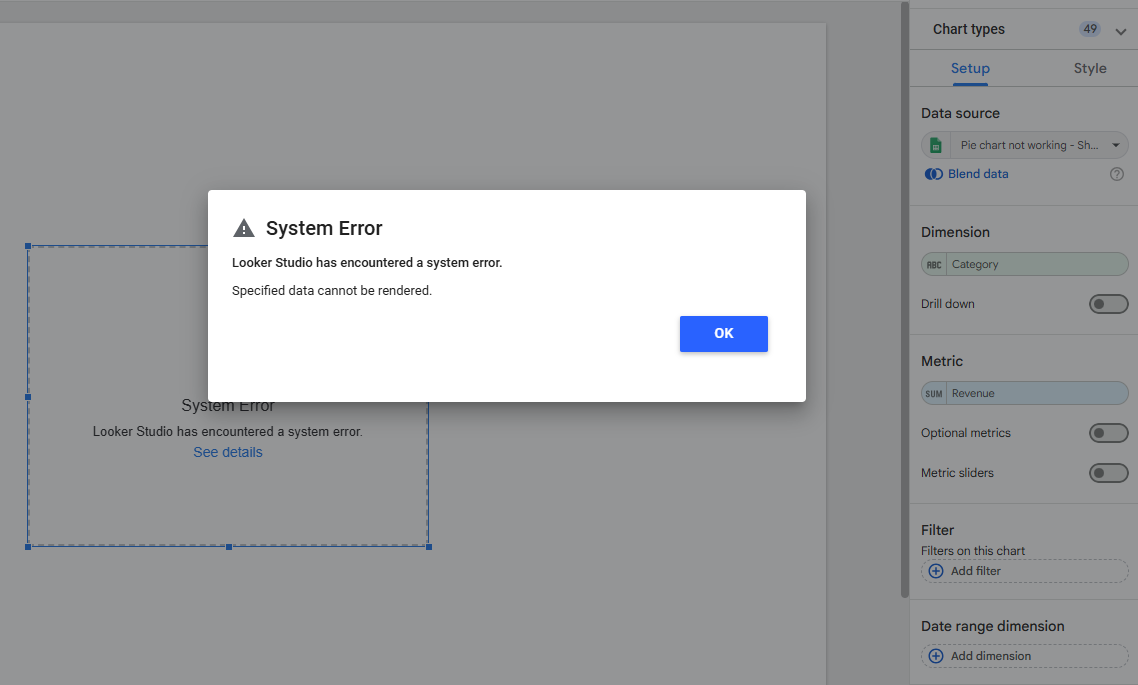Click the SUM aggregation icon on Revenue metric

(933, 392)
